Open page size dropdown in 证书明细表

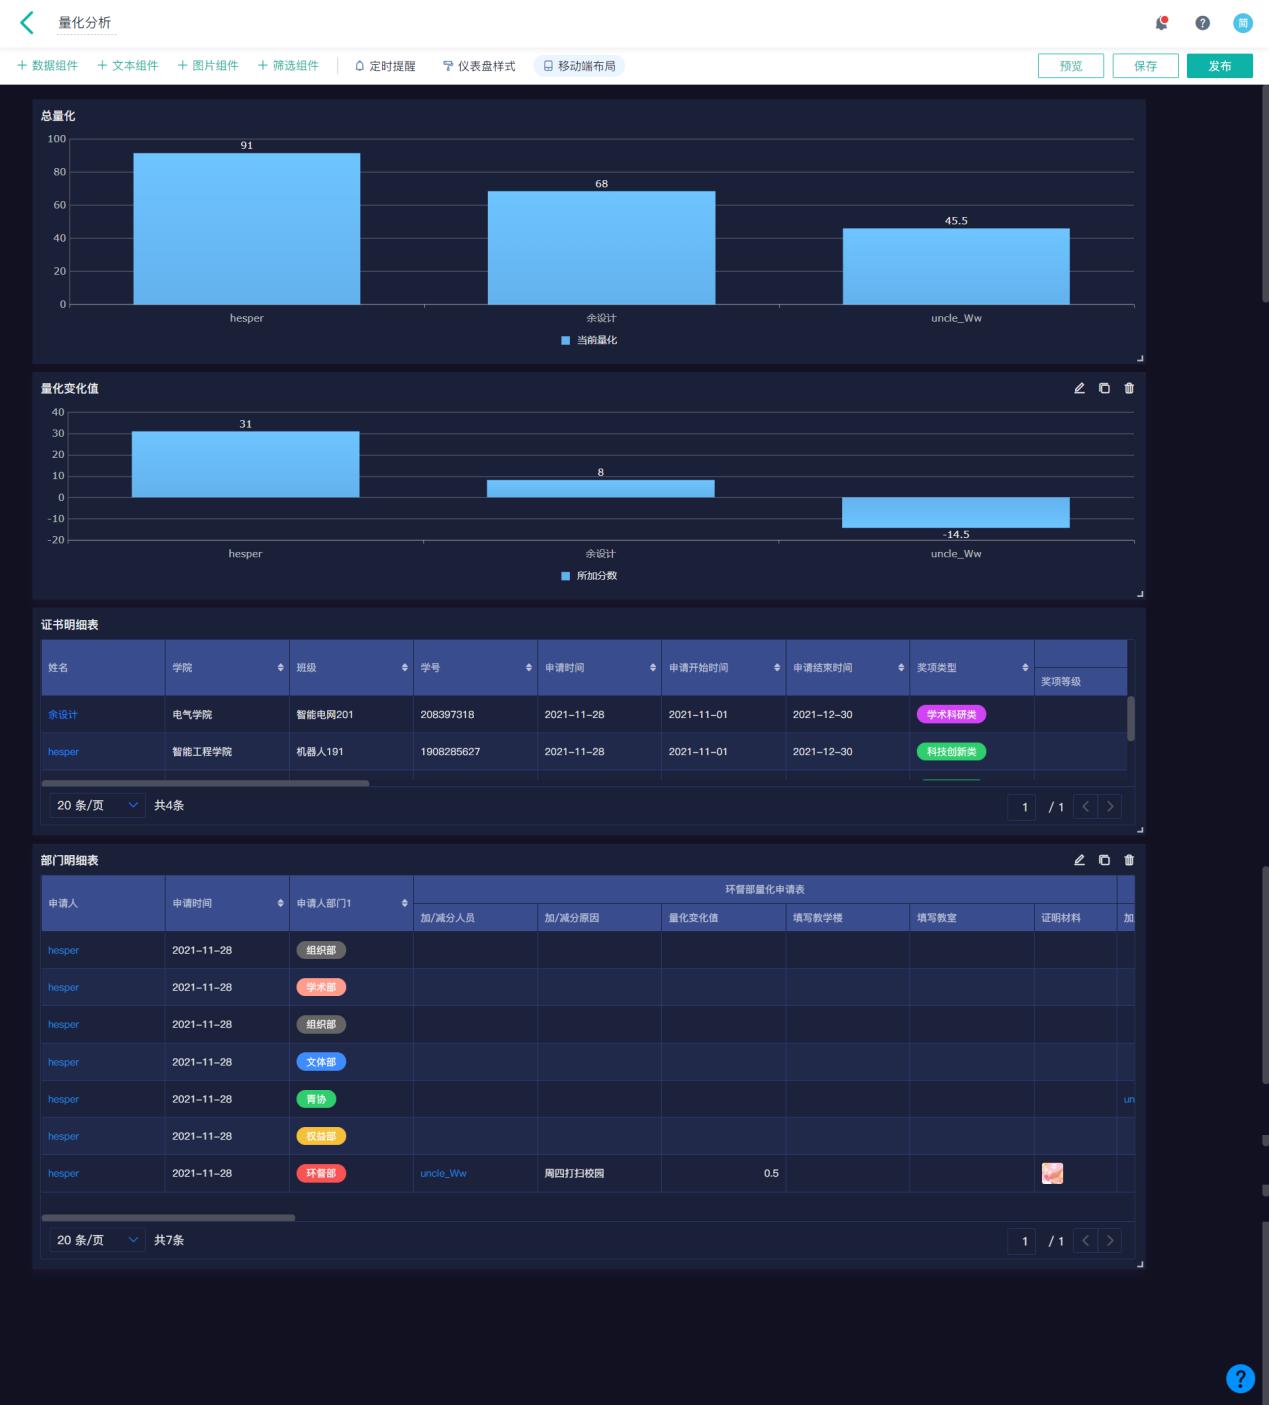pos(97,805)
